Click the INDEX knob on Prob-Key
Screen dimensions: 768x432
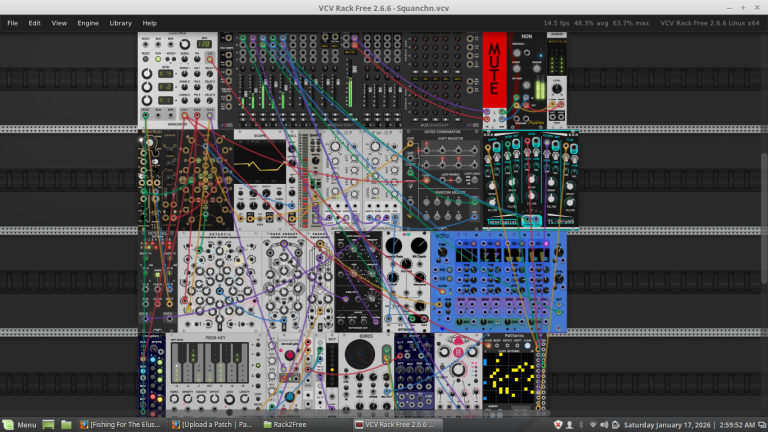coord(174,400)
